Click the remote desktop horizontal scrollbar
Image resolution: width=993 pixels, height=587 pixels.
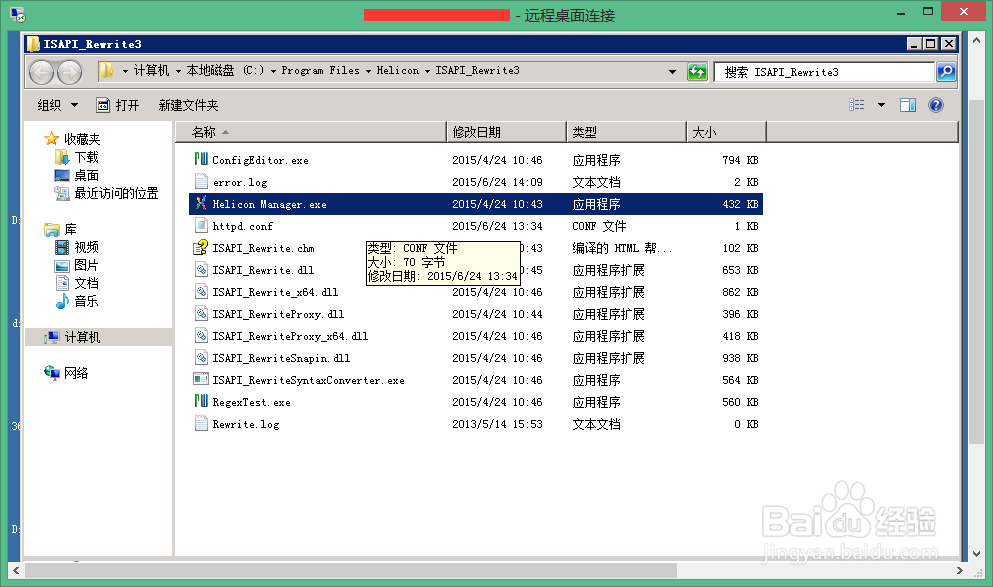[x=351, y=570]
